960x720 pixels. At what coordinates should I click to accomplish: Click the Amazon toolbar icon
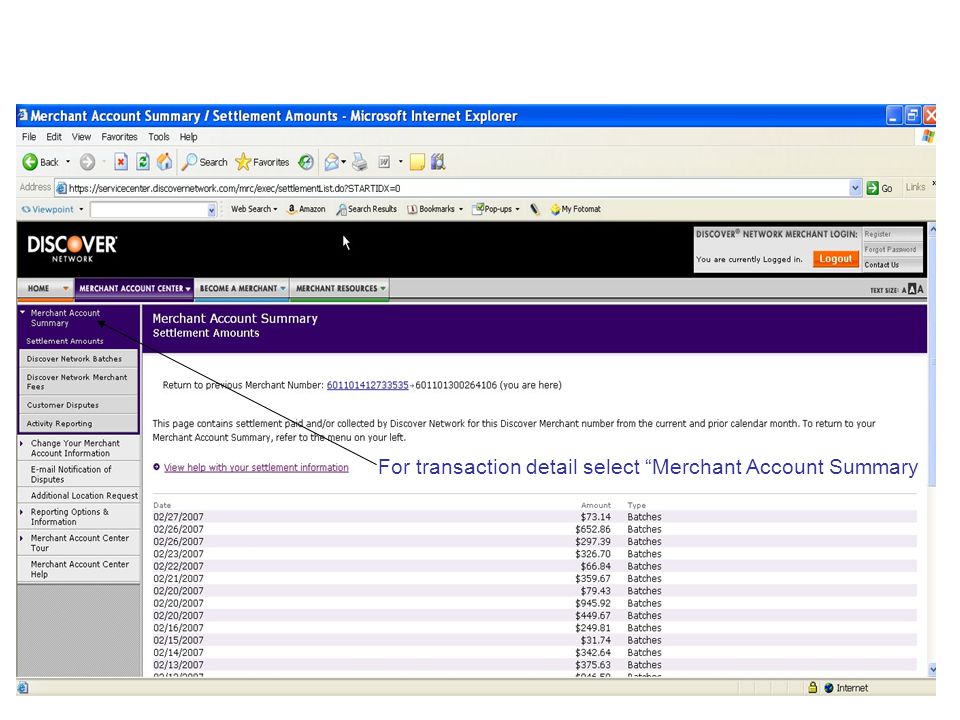coord(307,209)
